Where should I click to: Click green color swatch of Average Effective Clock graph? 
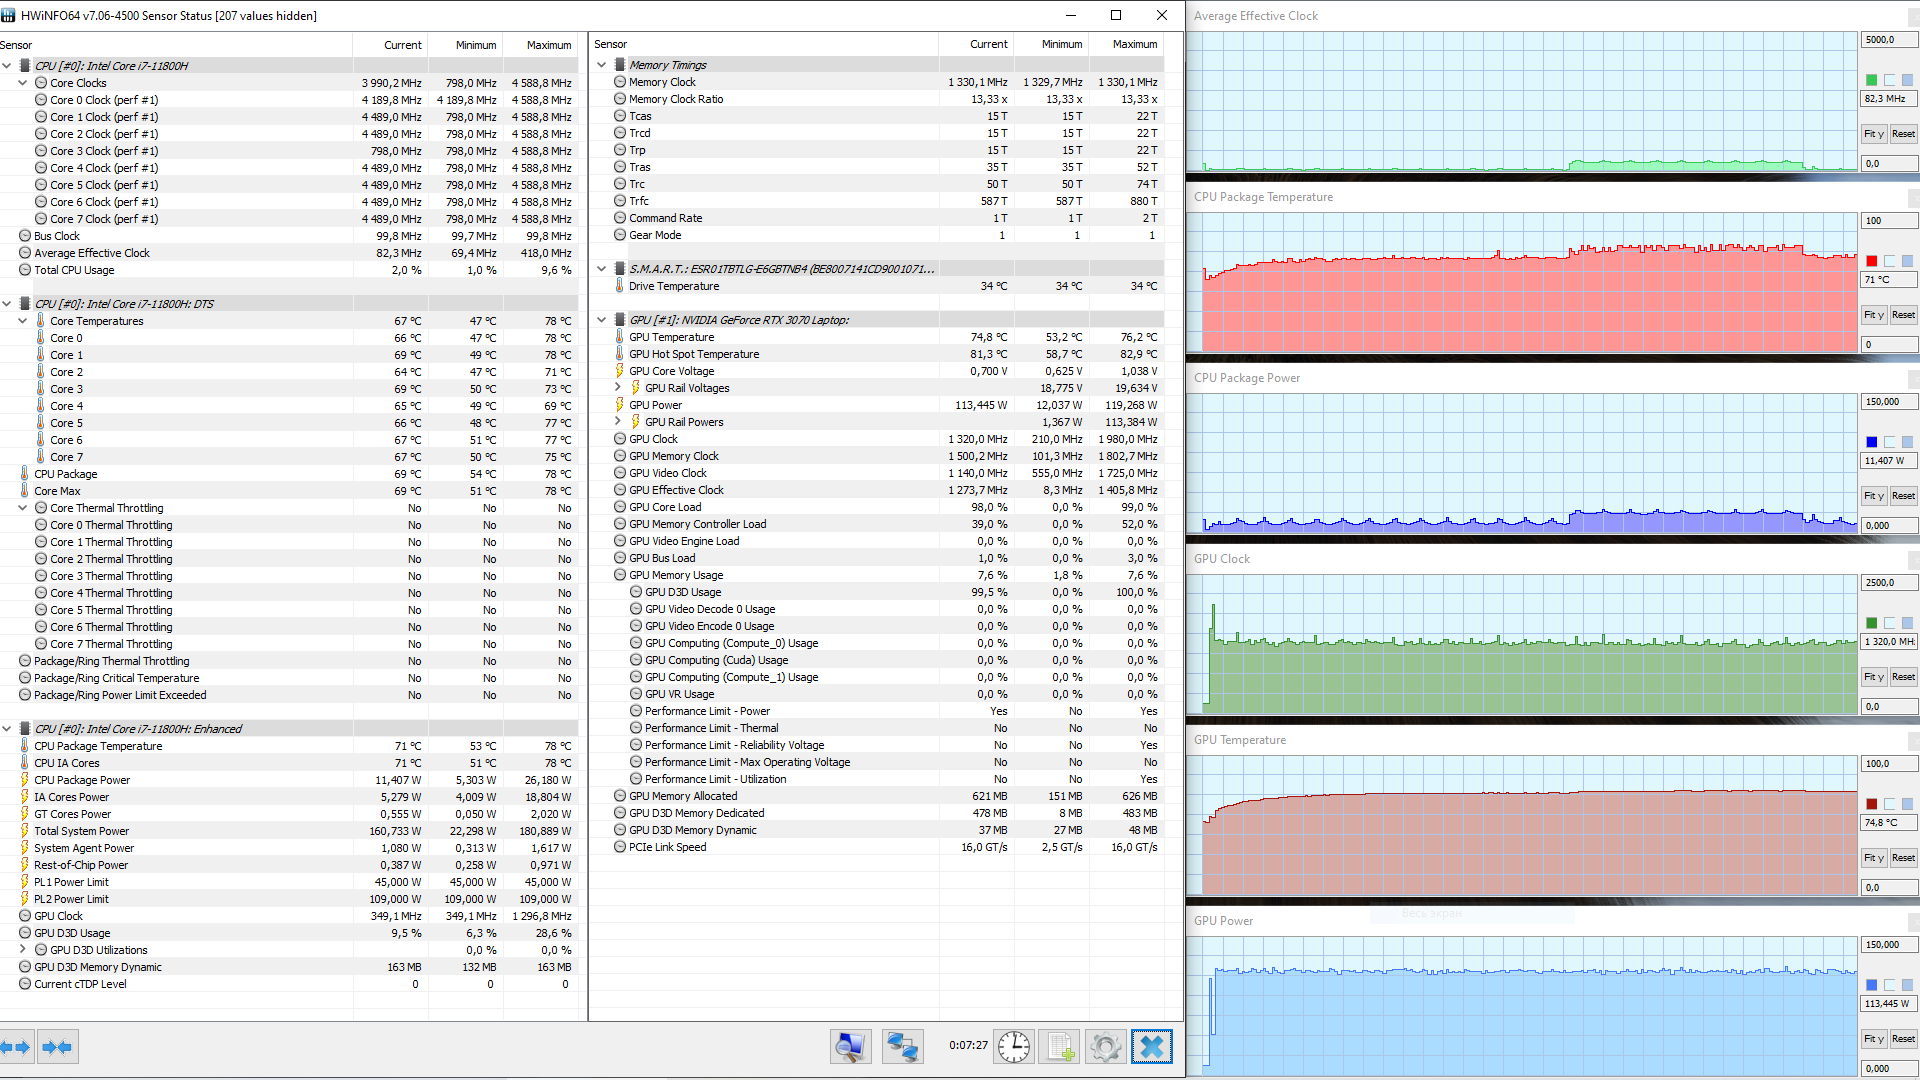point(1871,80)
